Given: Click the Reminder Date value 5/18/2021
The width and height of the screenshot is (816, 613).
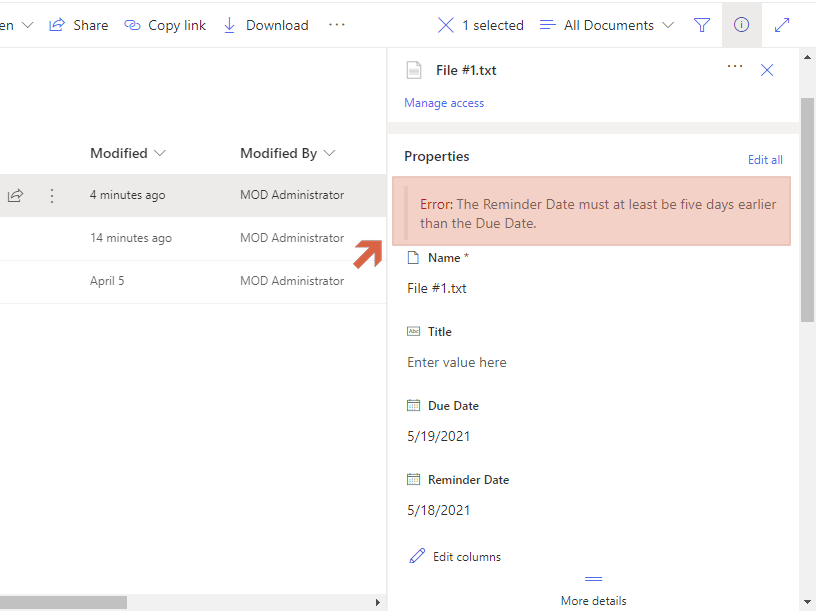Looking at the screenshot, I should [x=438, y=510].
